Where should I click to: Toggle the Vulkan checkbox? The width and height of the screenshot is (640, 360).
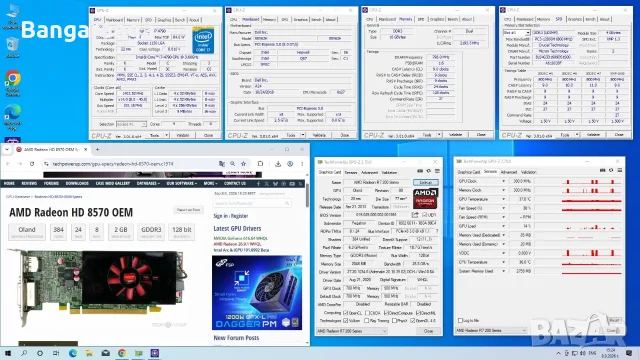pyautogui.click(x=346, y=321)
